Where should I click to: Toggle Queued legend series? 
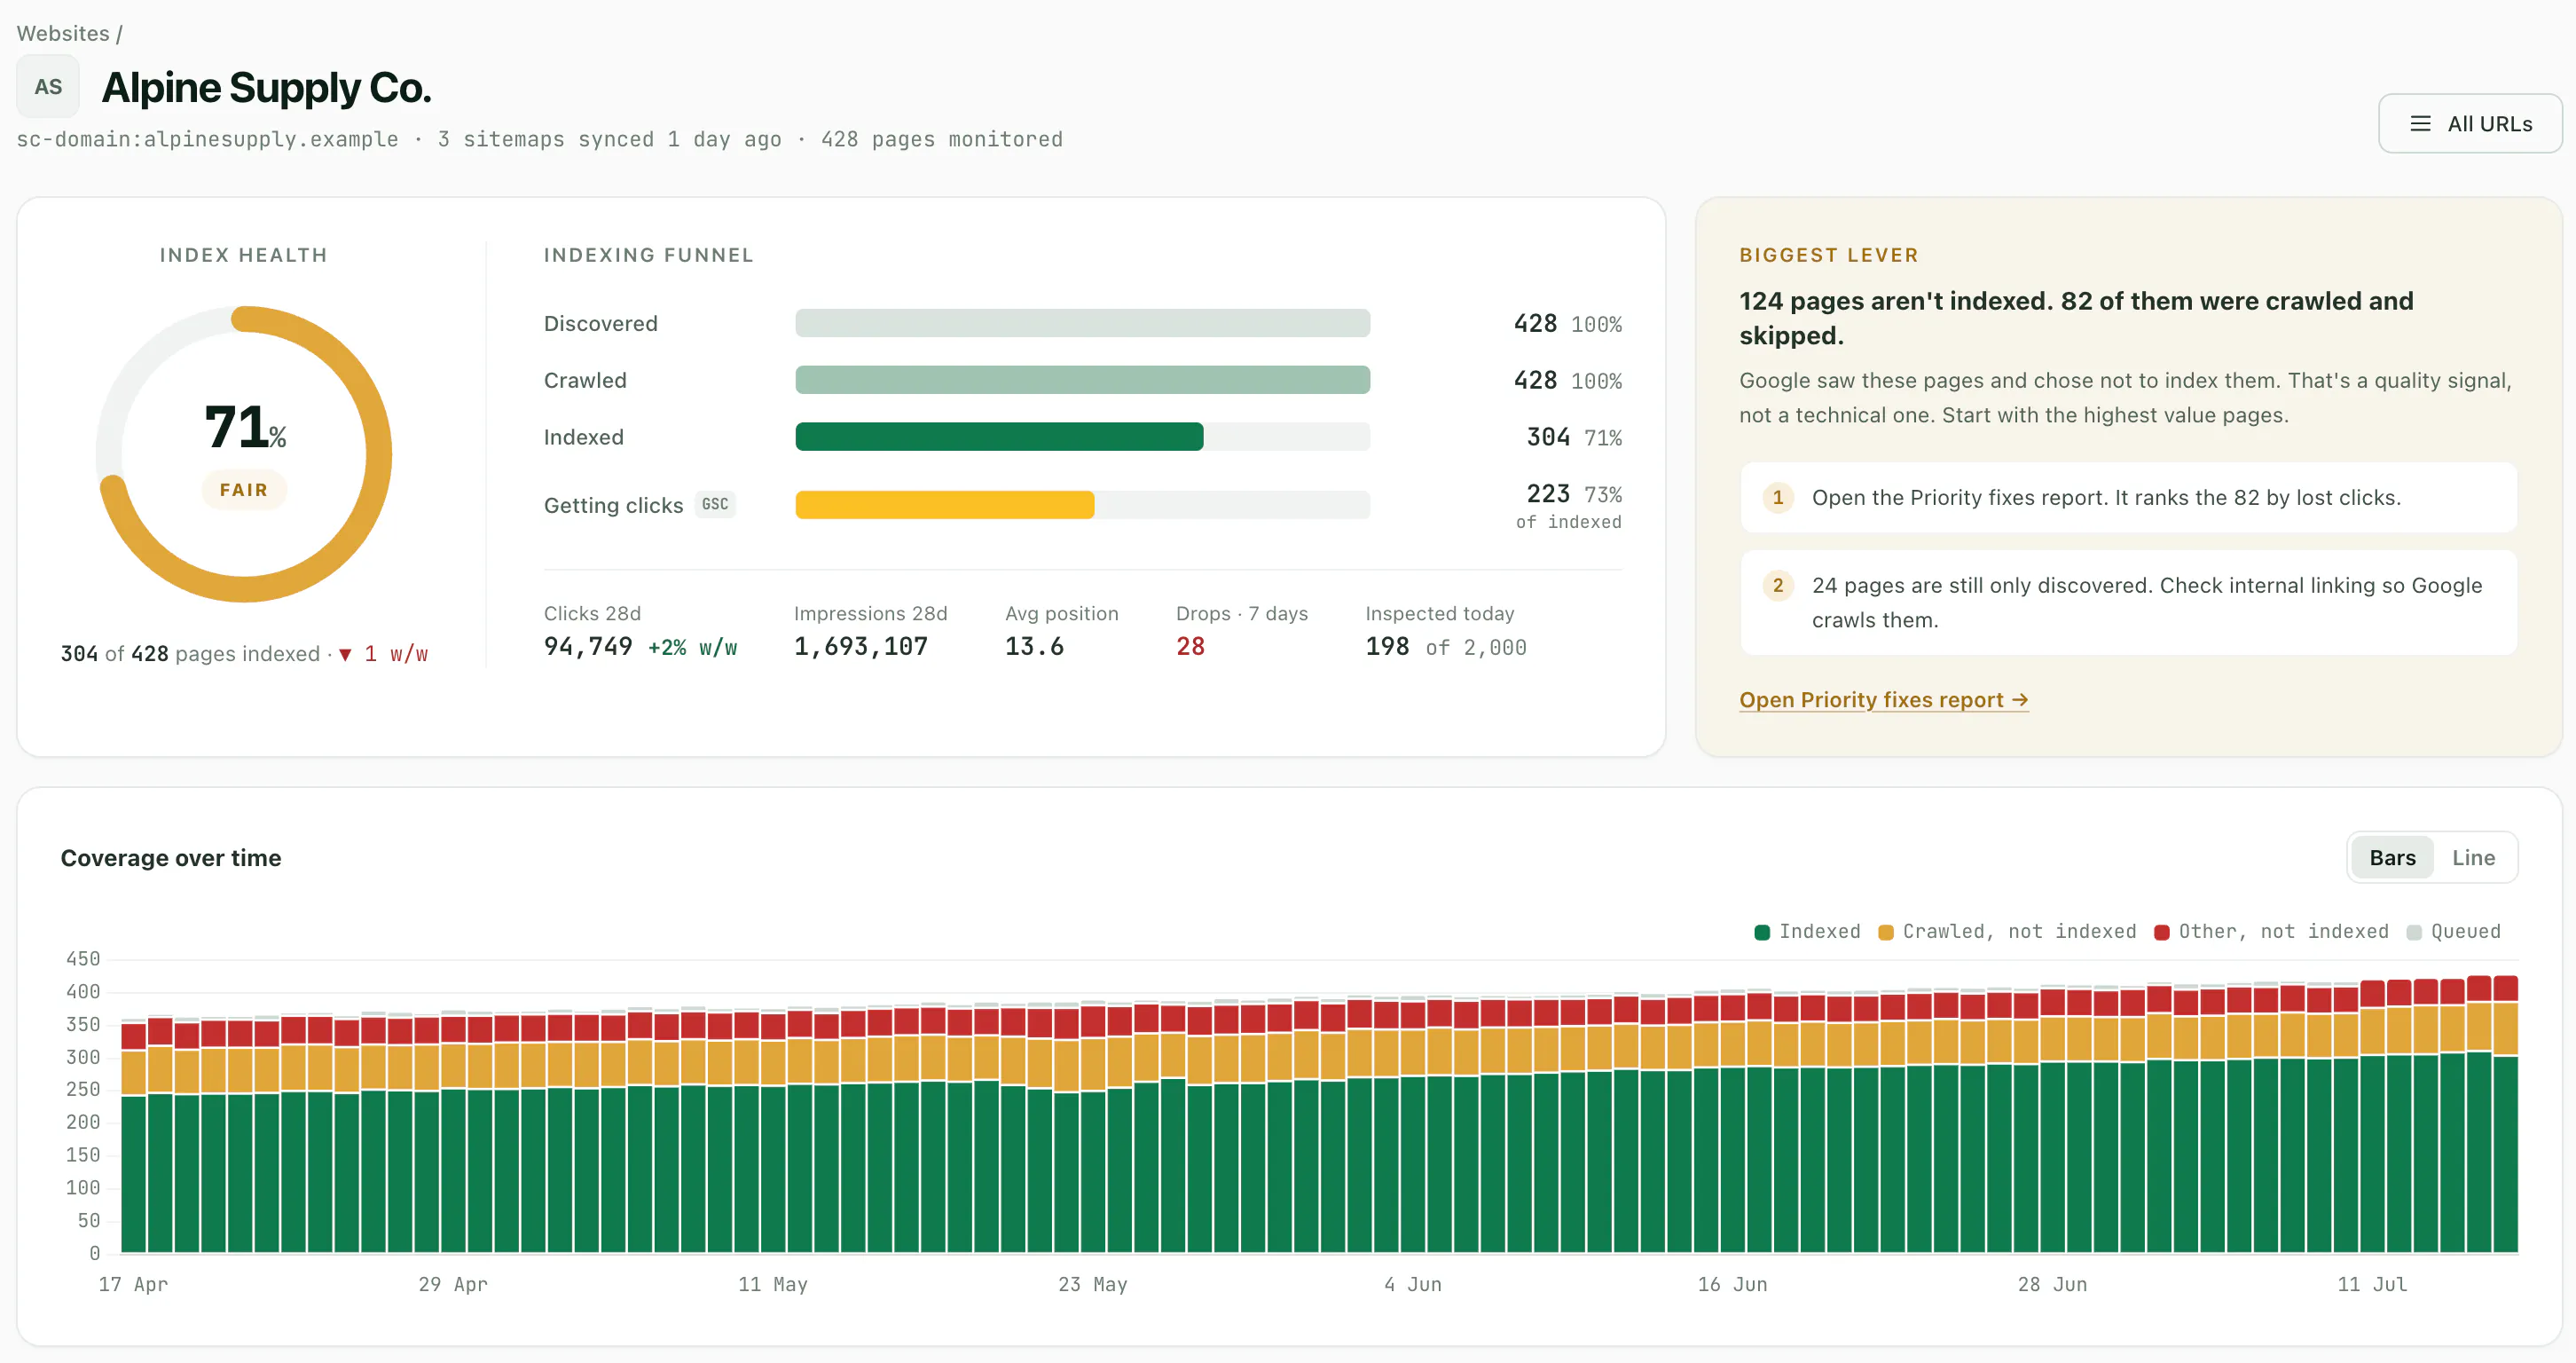pos(2453,931)
